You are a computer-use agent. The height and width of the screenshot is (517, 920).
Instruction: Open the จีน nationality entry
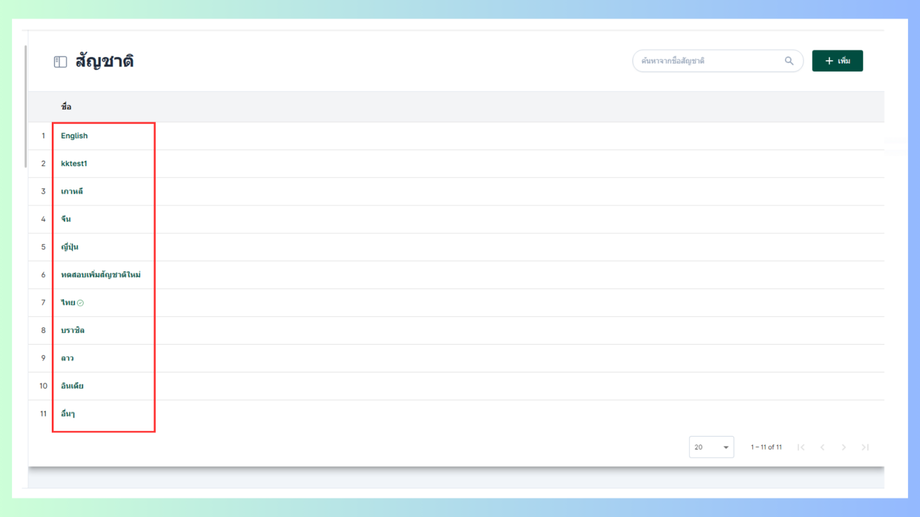tap(66, 219)
